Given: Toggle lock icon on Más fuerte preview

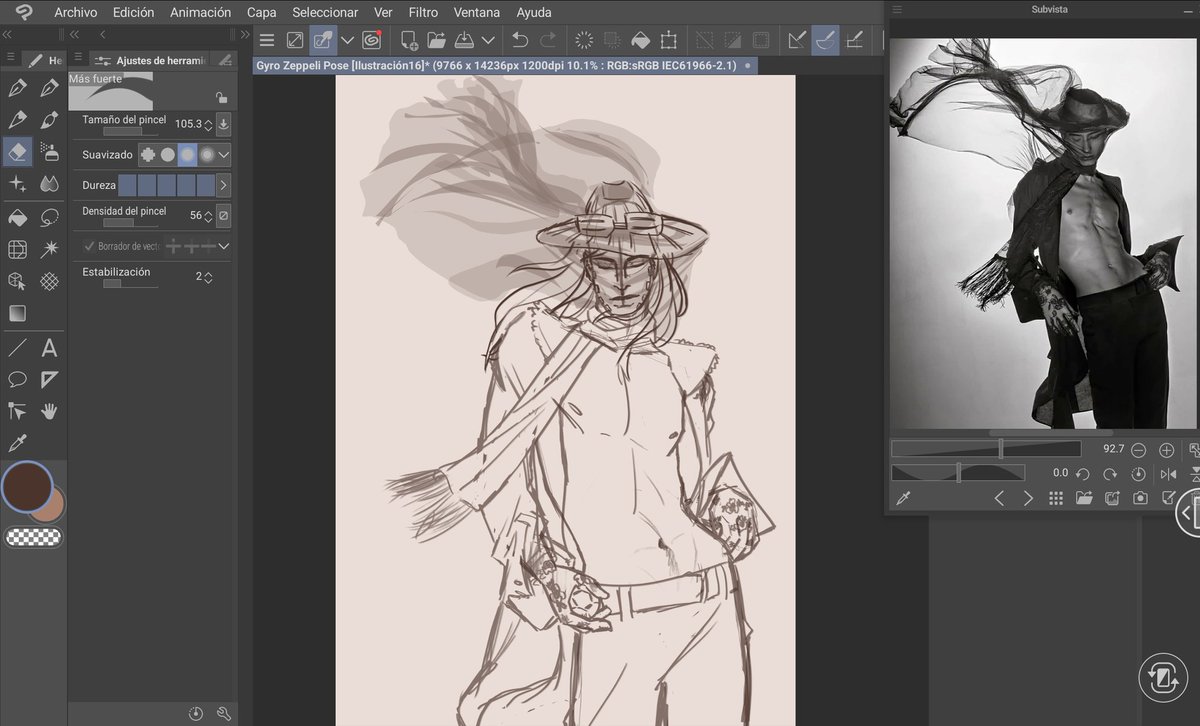Looking at the screenshot, I should tap(221, 98).
